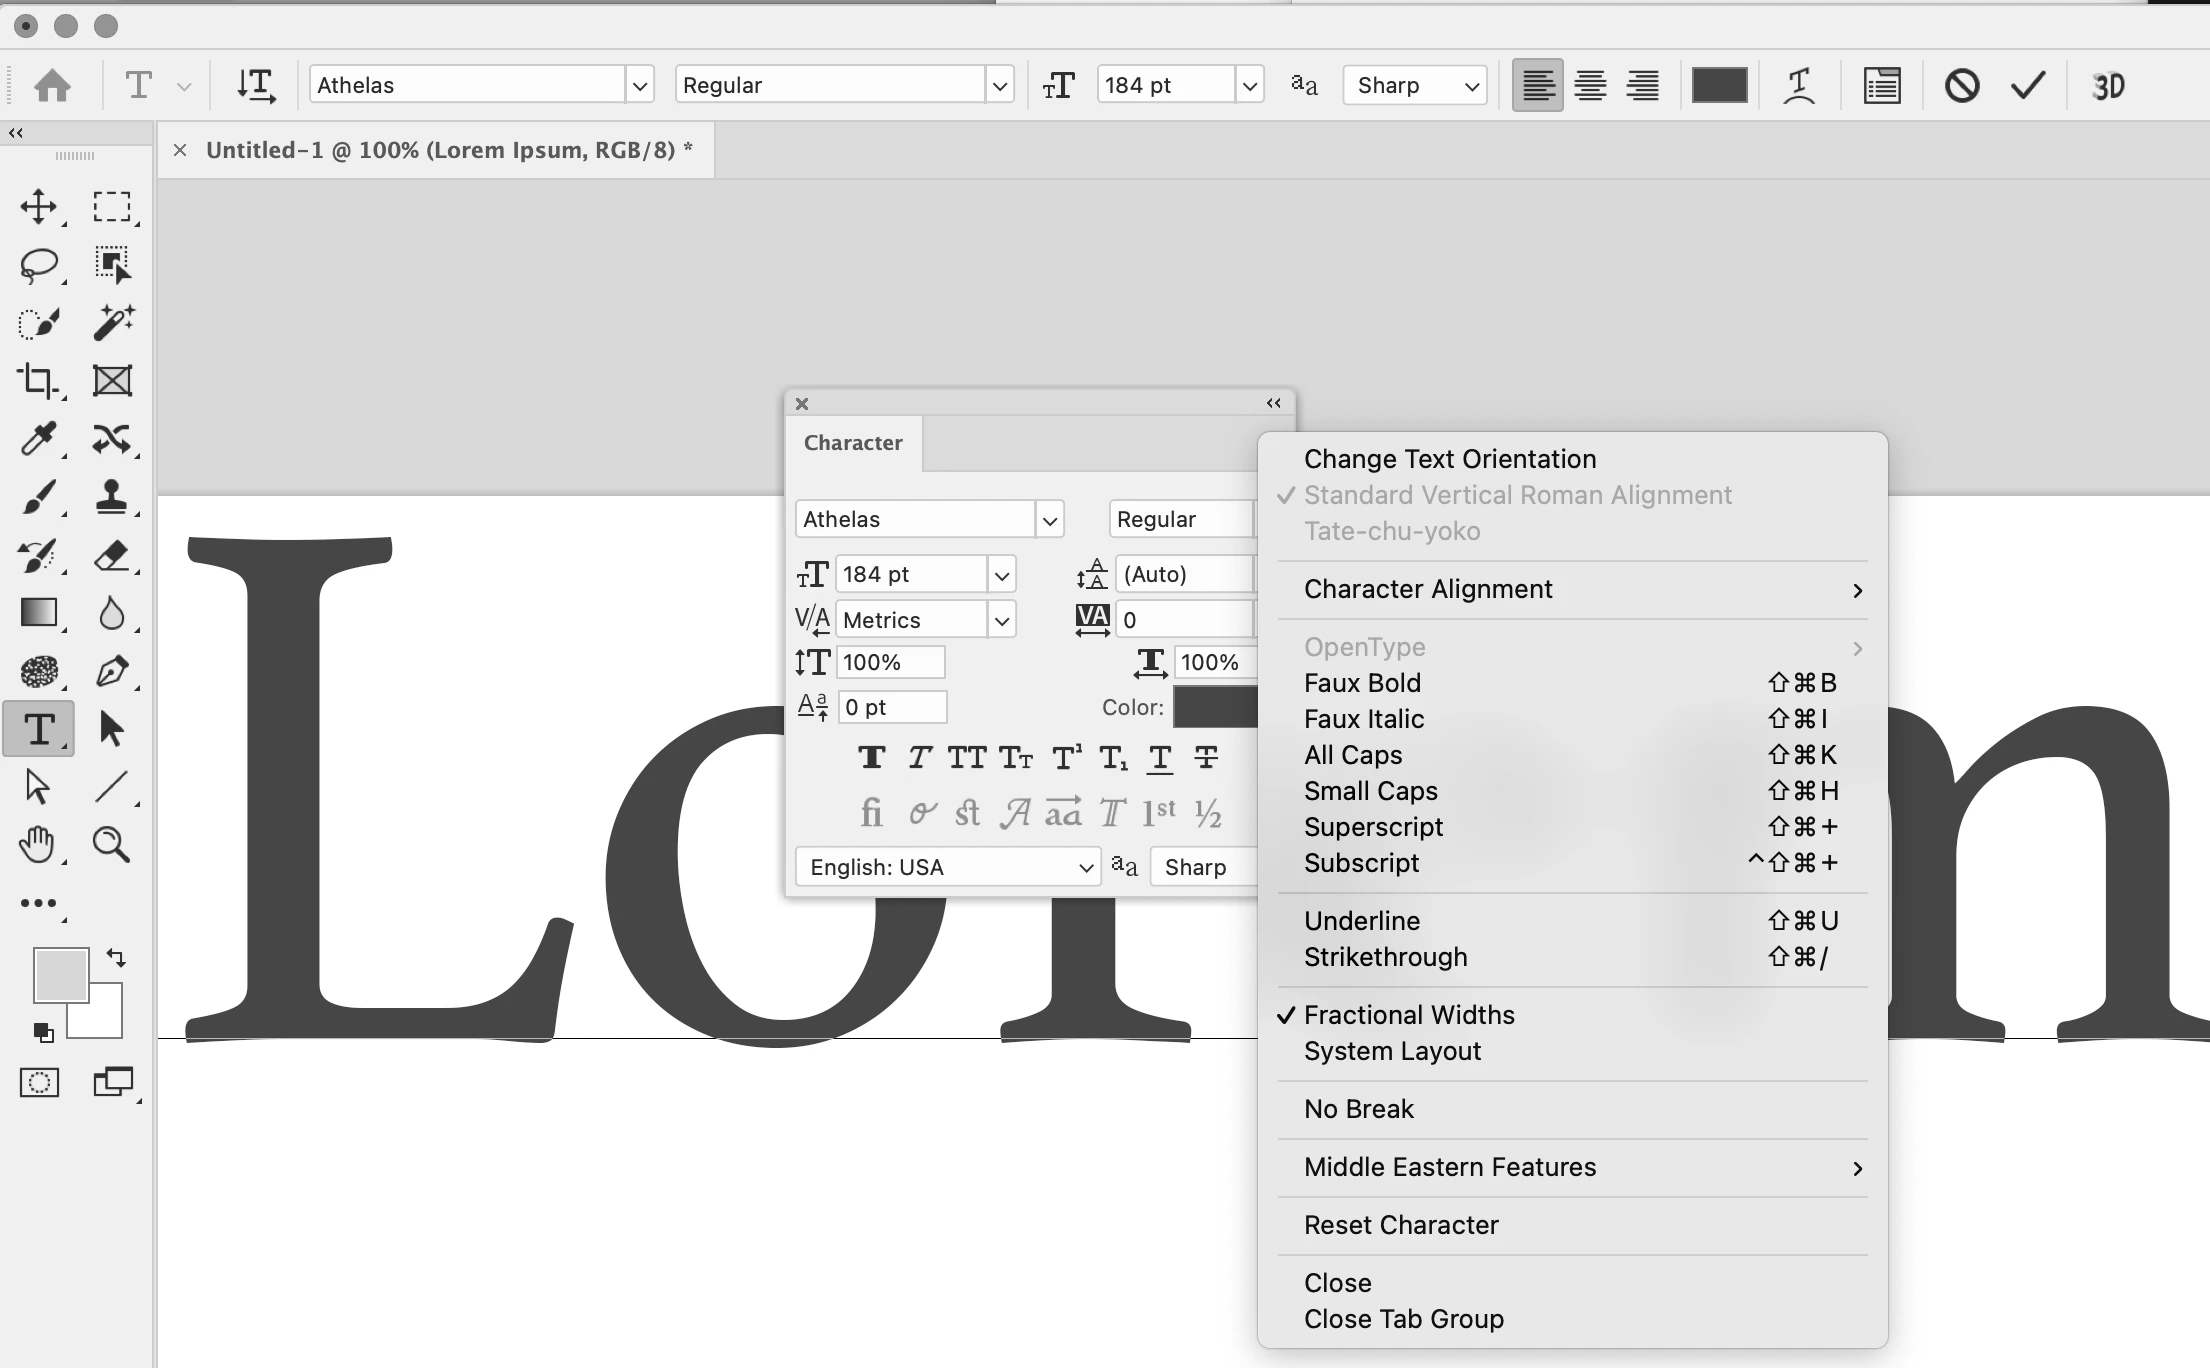Enable center text alignment
Screen dimensions: 2210x1368
click(x=1590, y=86)
